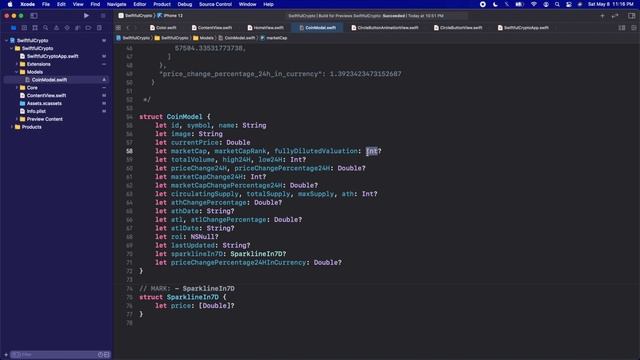
Task: Toggle the inspectors panel on the right
Action: (631, 16)
